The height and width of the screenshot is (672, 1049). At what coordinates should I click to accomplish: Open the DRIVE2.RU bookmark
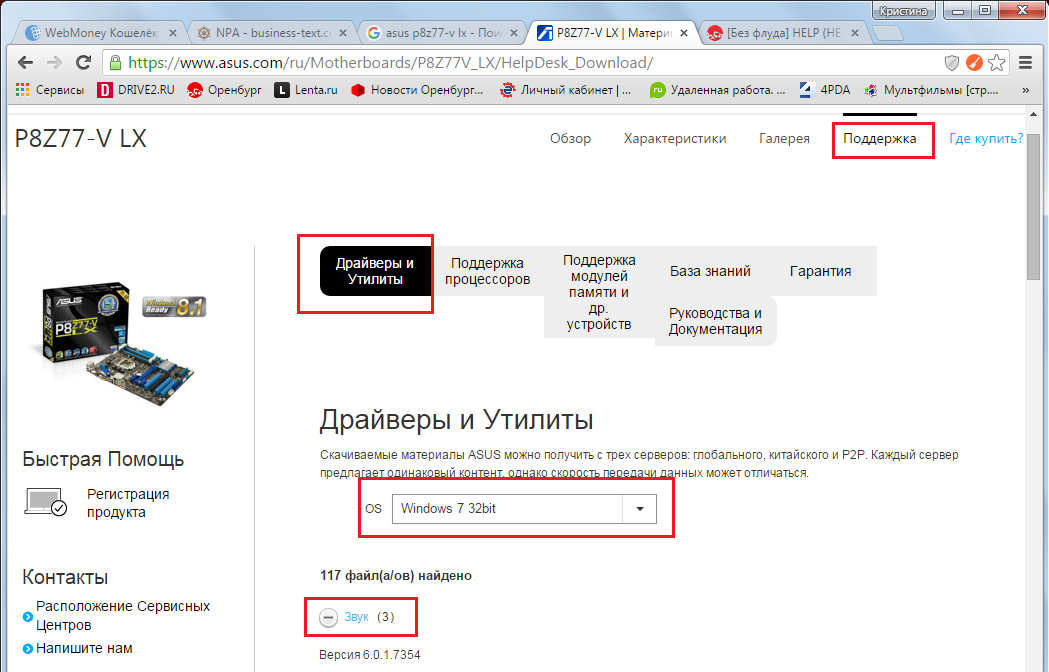136,90
